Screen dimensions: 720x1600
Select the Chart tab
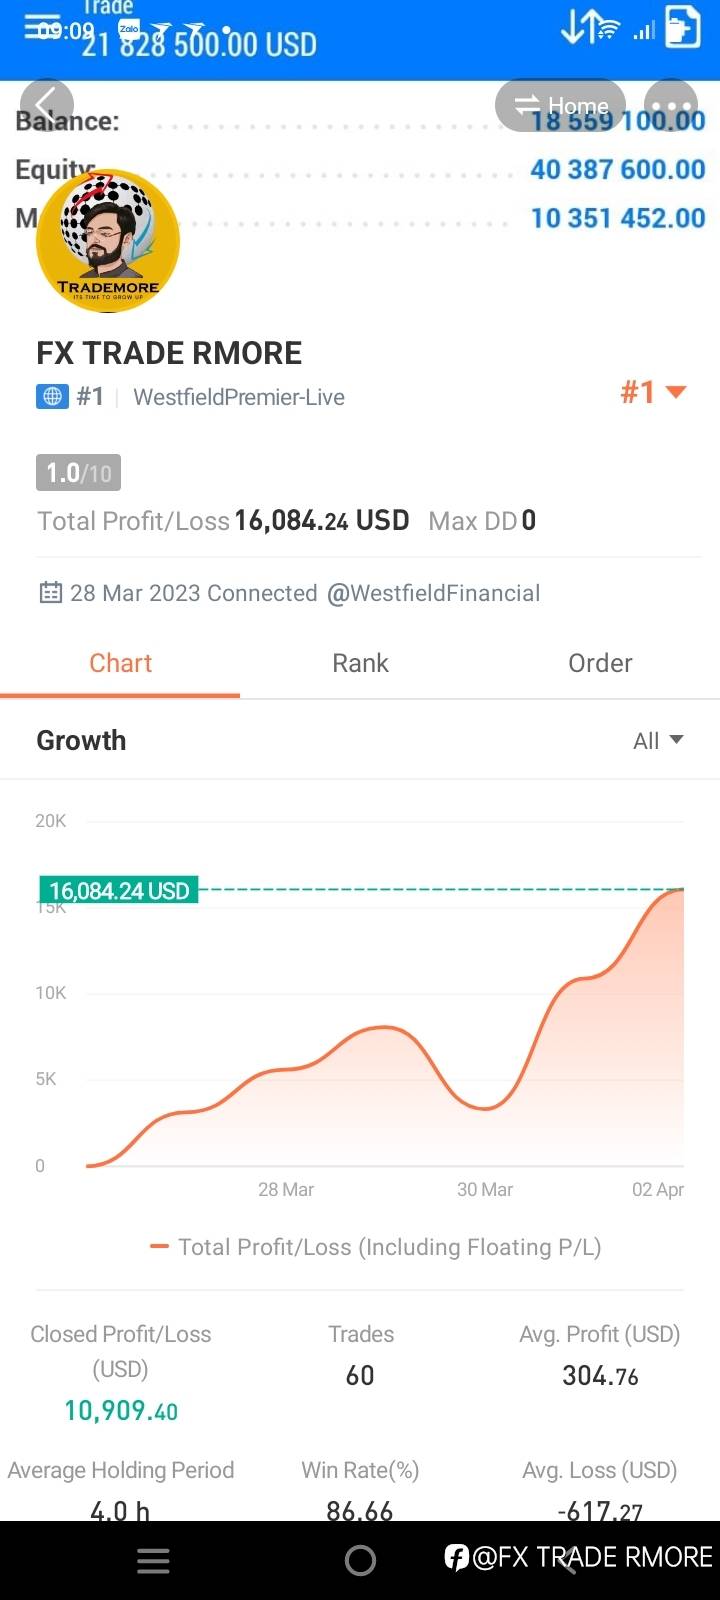tap(120, 663)
